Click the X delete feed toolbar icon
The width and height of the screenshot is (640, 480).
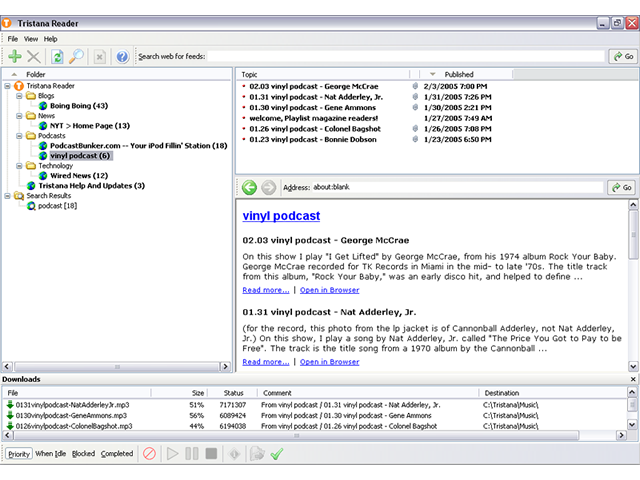tap(34, 56)
